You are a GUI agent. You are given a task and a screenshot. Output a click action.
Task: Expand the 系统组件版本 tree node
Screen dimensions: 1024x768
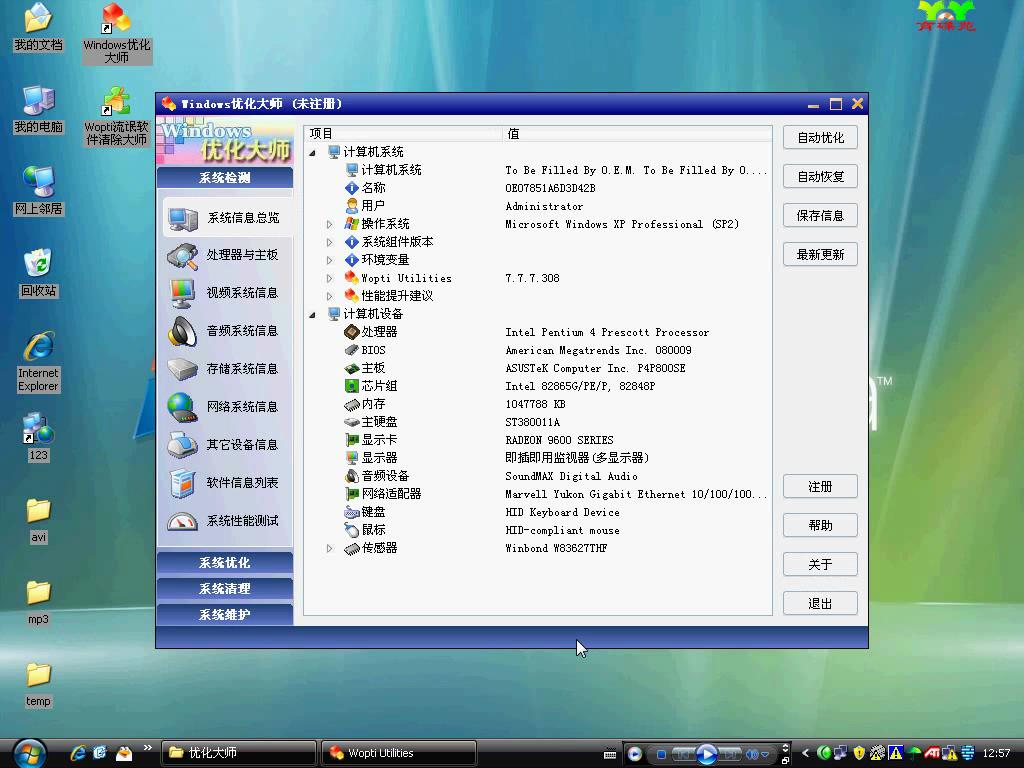(x=330, y=242)
